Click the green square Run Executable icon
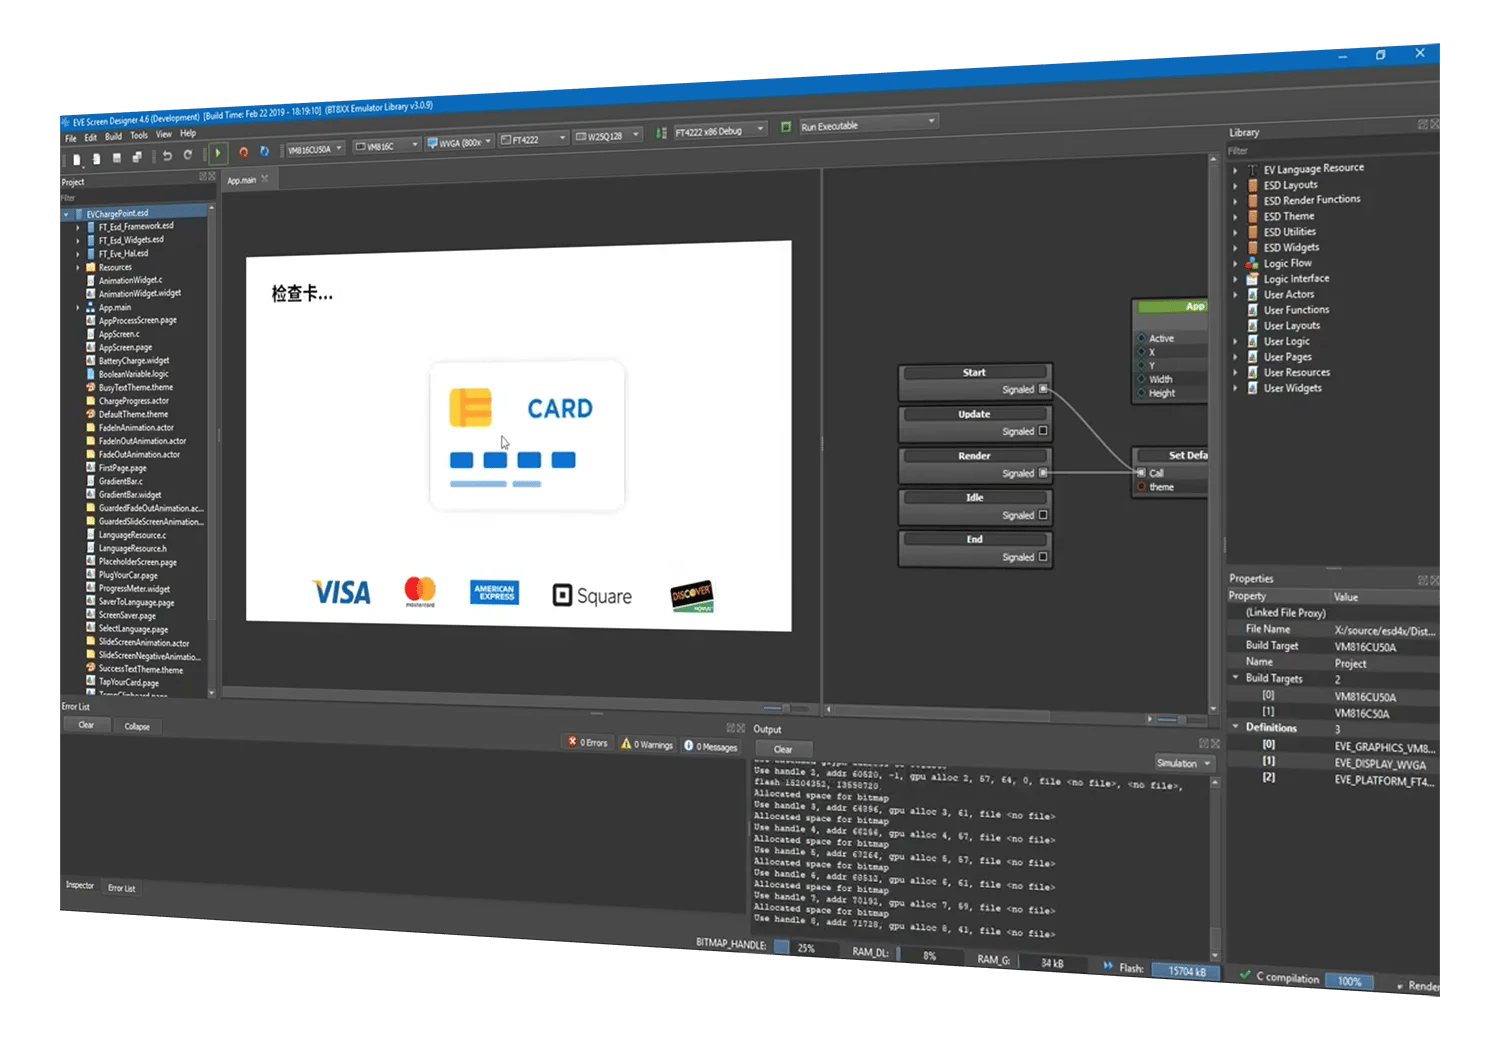 (786, 127)
